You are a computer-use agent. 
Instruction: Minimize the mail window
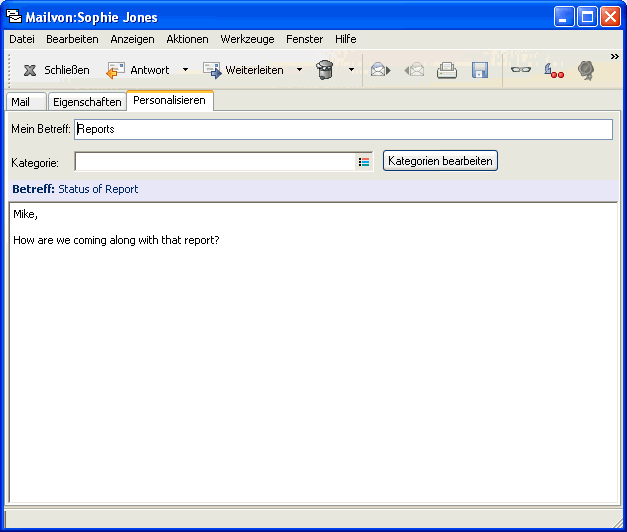(563, 17)
